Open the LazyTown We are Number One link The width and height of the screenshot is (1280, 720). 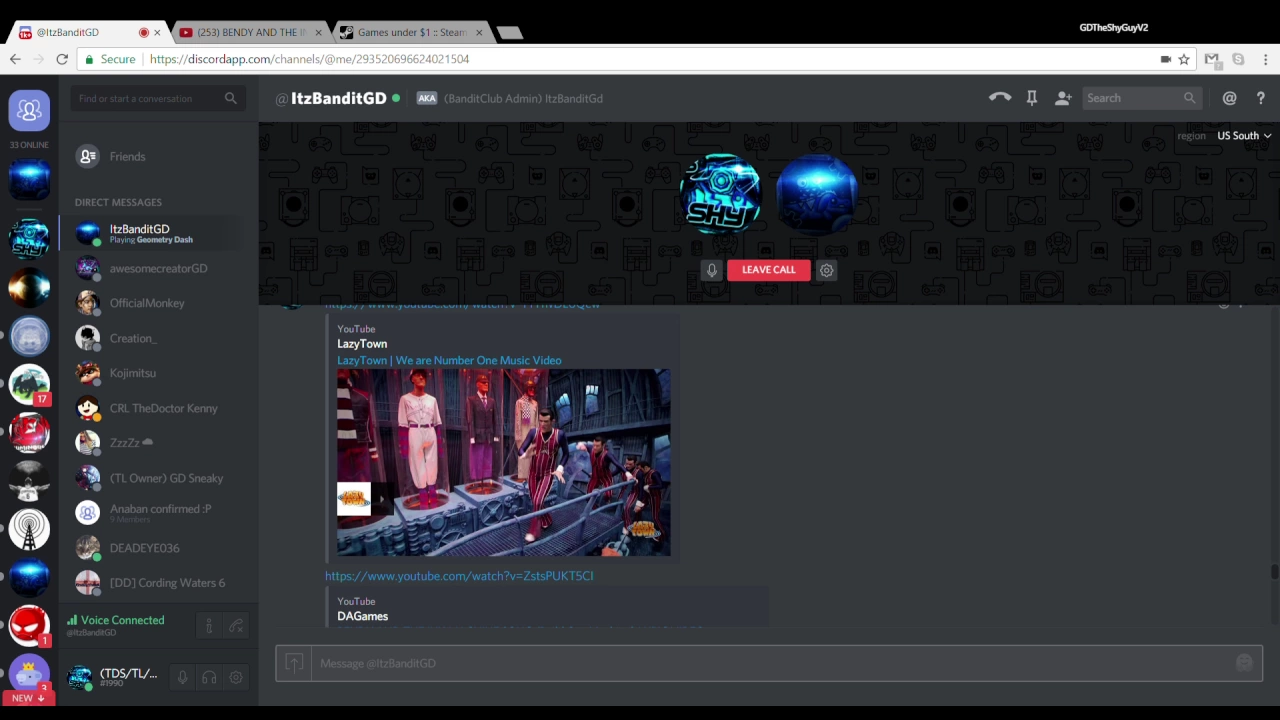(449, 360)
